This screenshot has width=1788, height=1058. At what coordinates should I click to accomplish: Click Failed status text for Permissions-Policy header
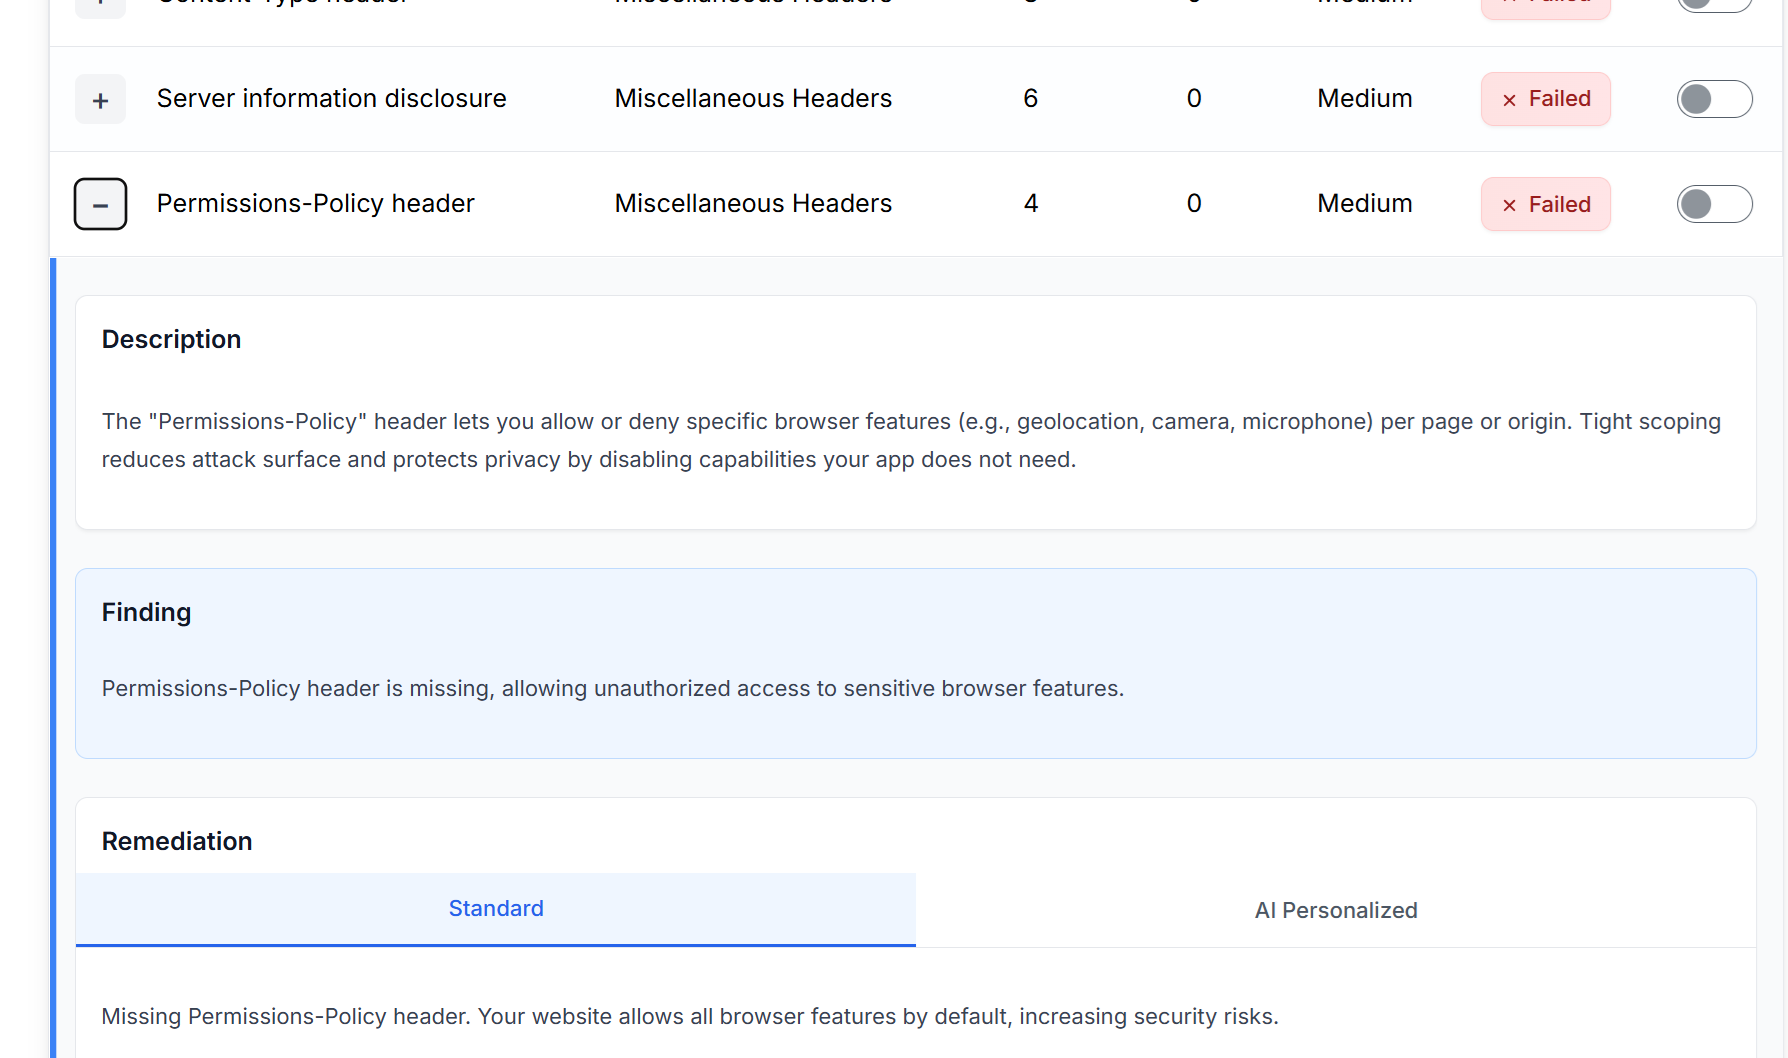point(1559,204)
